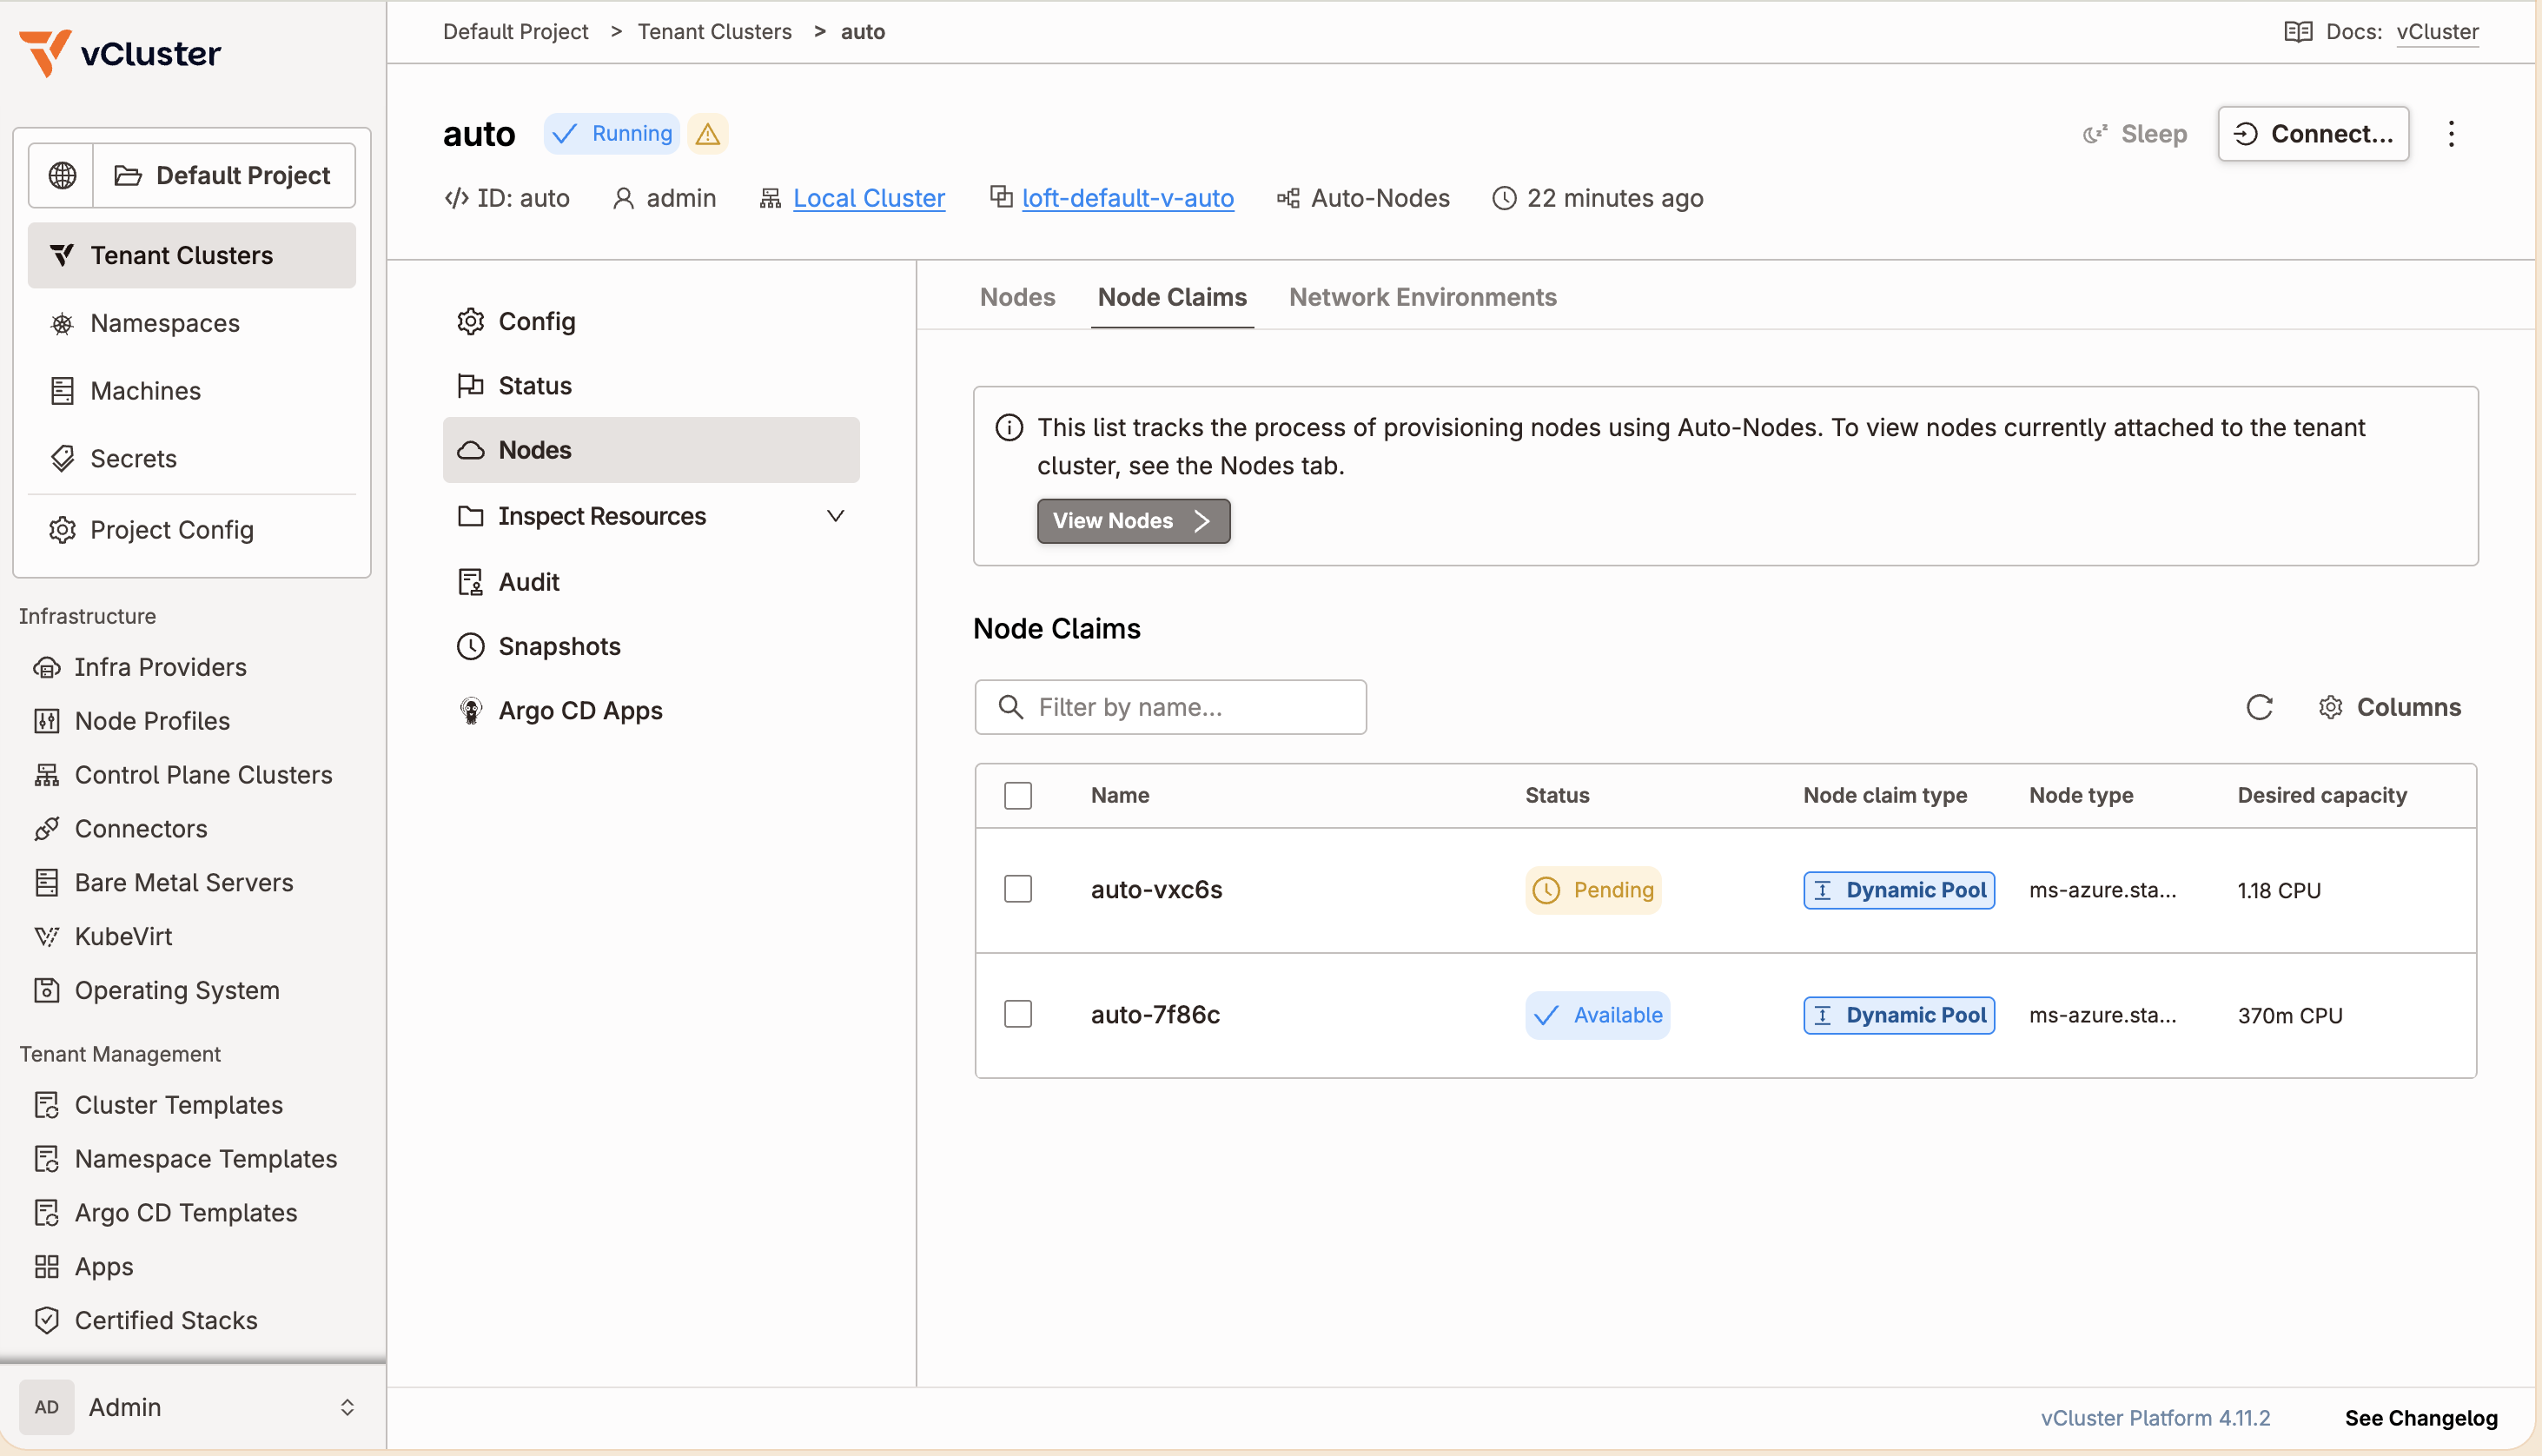Screen dimensions: 2542x1456
Task: Click the Filter by name field
Action: coord(1170,707)
